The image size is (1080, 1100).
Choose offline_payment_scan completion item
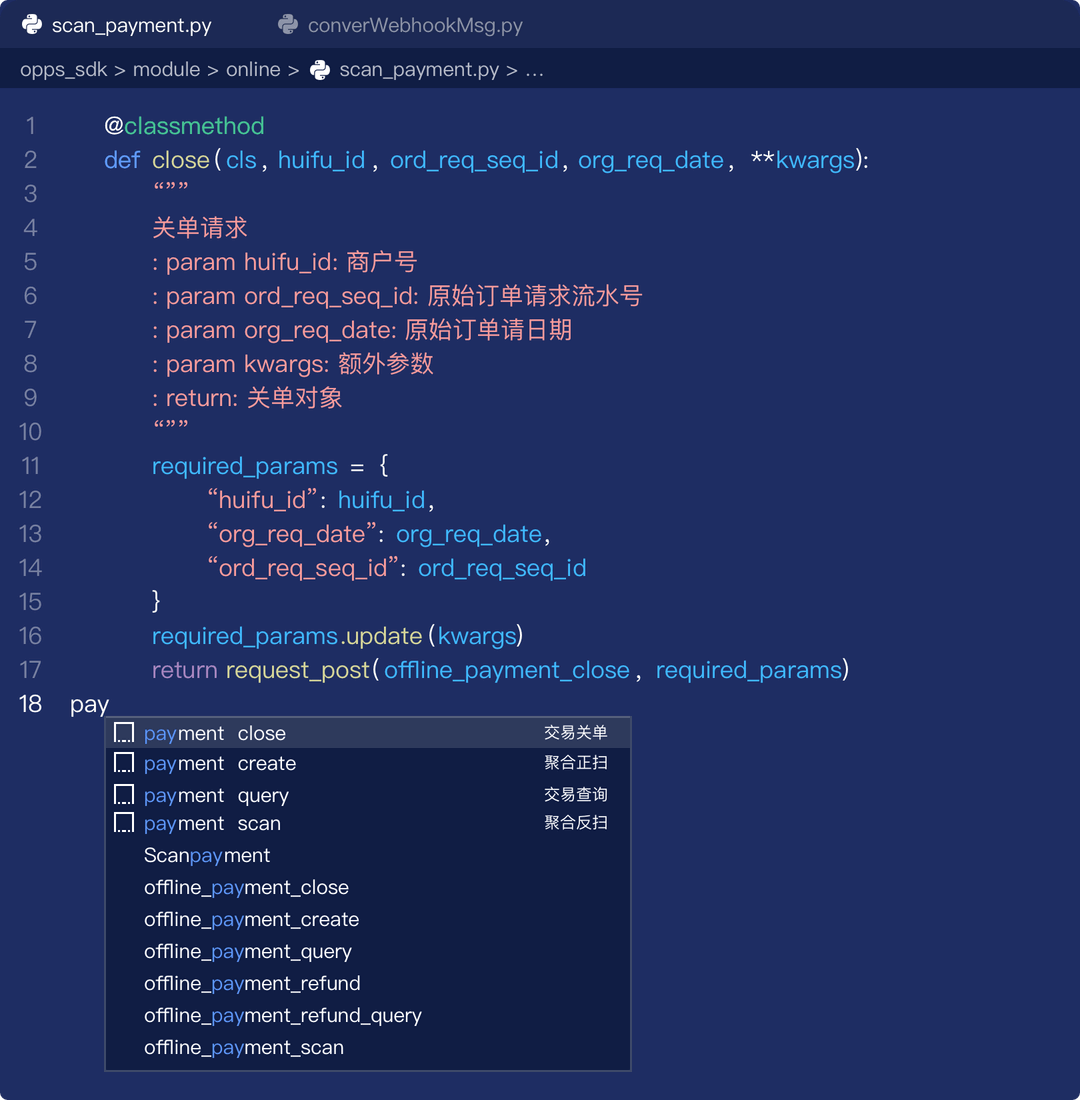click(x=244, y=1047)
